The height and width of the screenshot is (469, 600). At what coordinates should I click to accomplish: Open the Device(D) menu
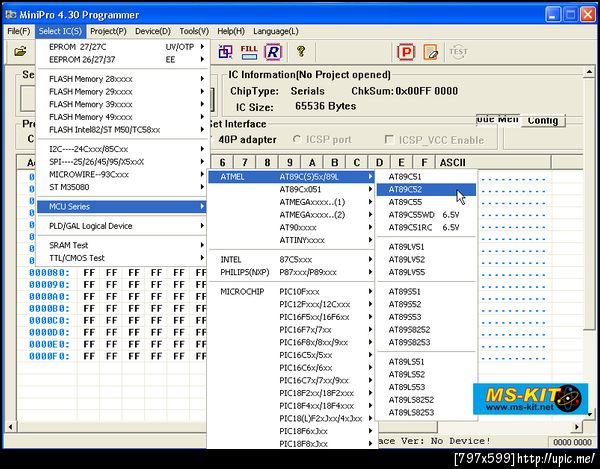153,31
